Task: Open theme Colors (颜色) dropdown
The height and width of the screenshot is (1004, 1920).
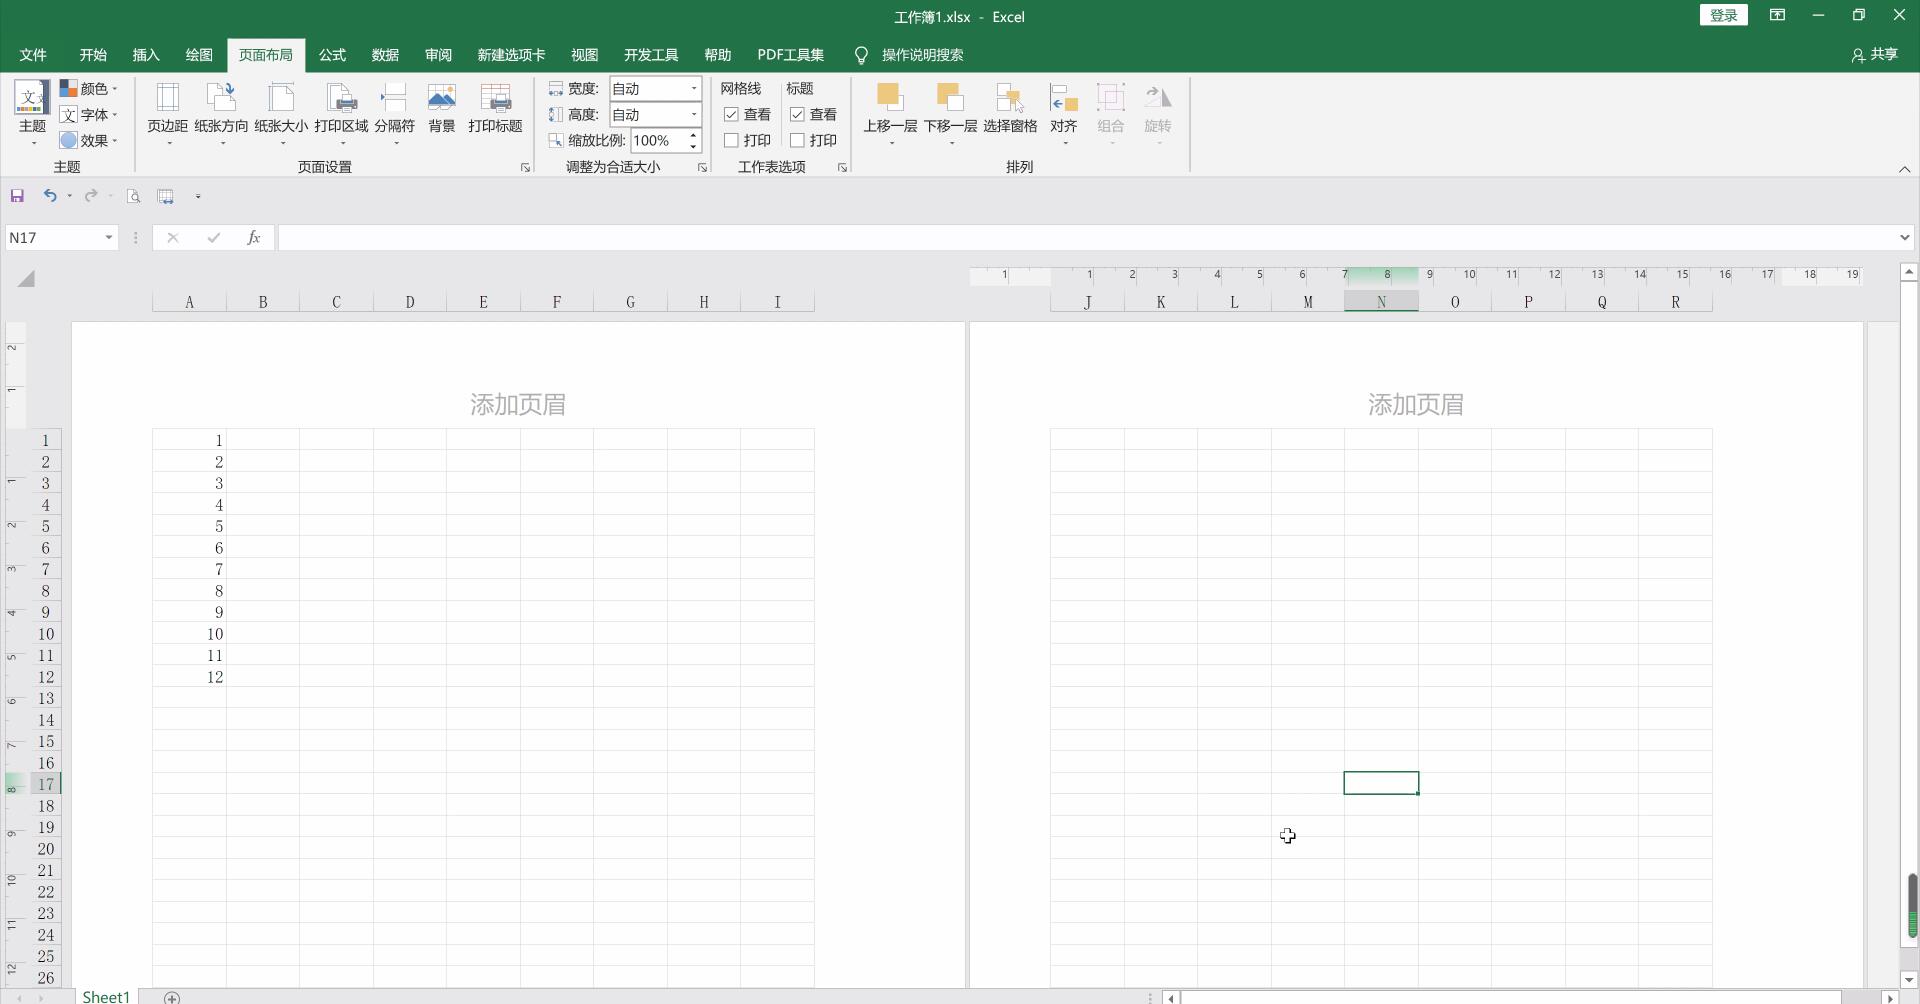Action: (x=88, y=88)
